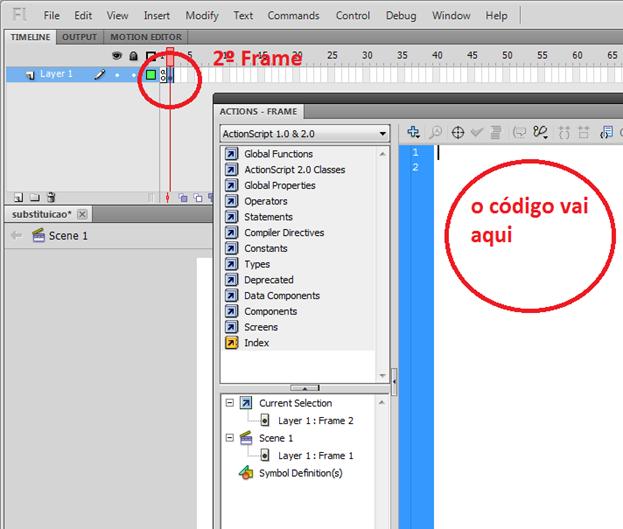
Task: Toggle show or hide all layers eye
Action: 117,56
